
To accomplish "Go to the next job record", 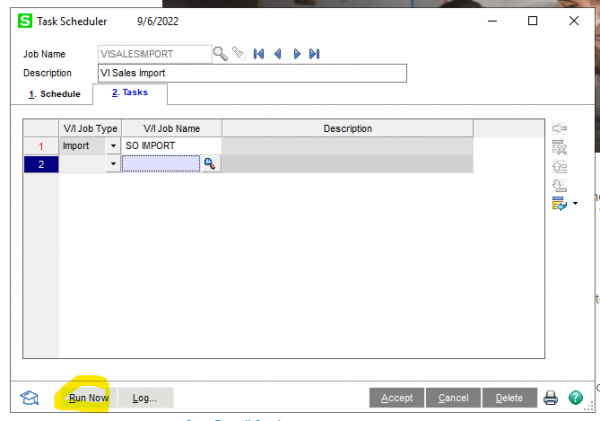I will coord(297,54).
